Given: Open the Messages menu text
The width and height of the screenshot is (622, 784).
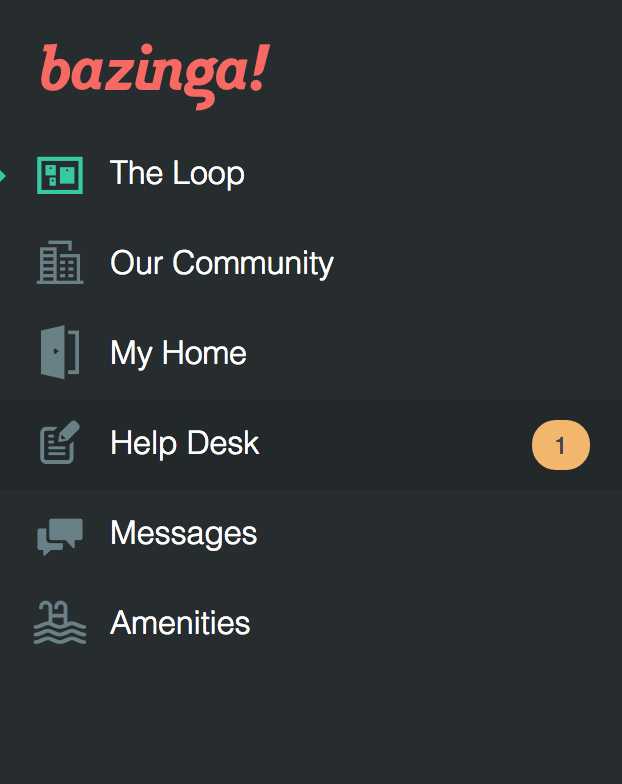Looking at the screenshot, I should (184, 533).
